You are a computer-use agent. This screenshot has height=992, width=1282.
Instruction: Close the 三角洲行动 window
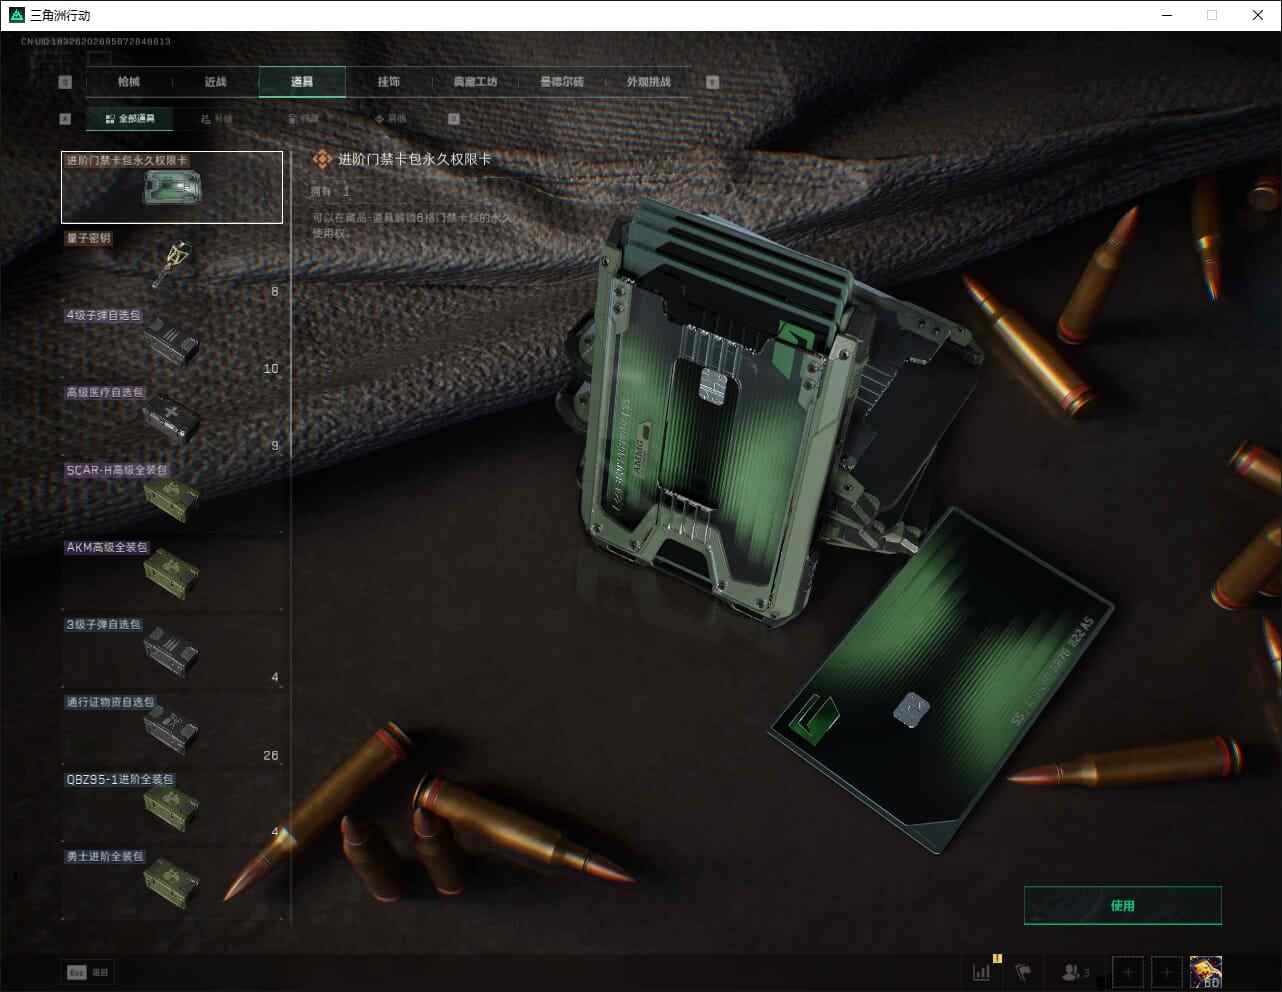click(1258, 15)
